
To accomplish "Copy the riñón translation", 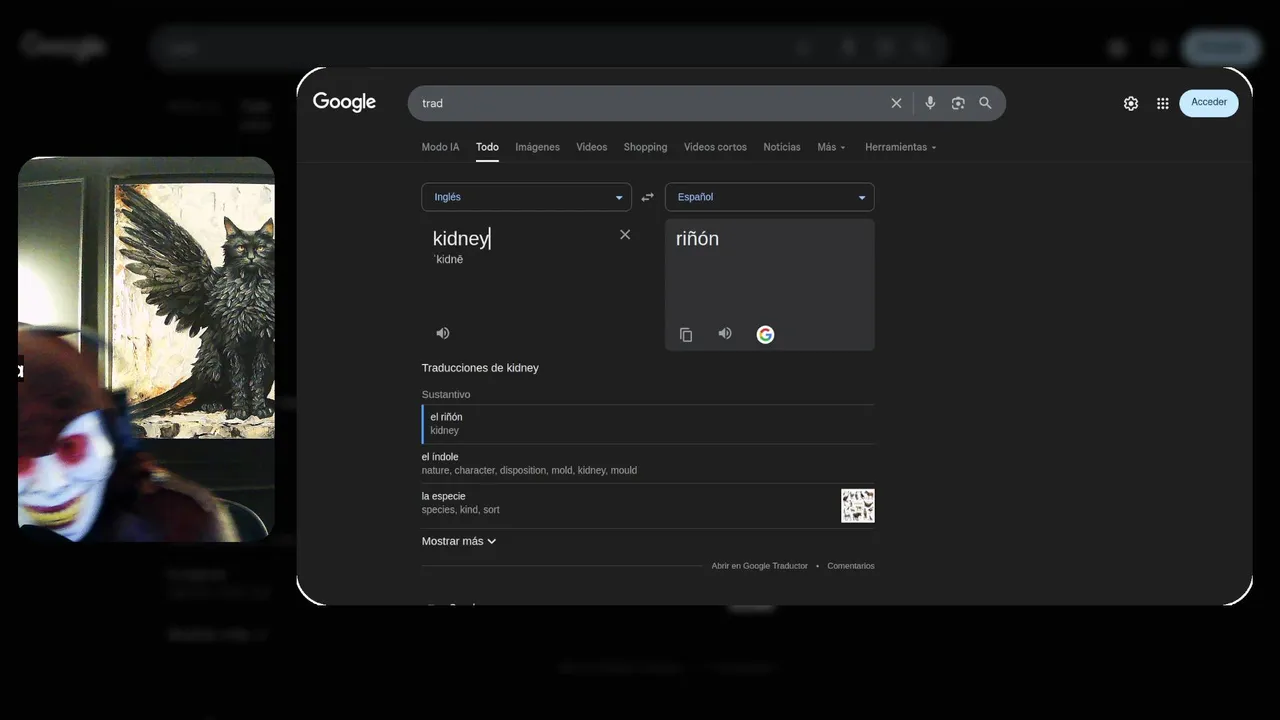I will [686, 335].
